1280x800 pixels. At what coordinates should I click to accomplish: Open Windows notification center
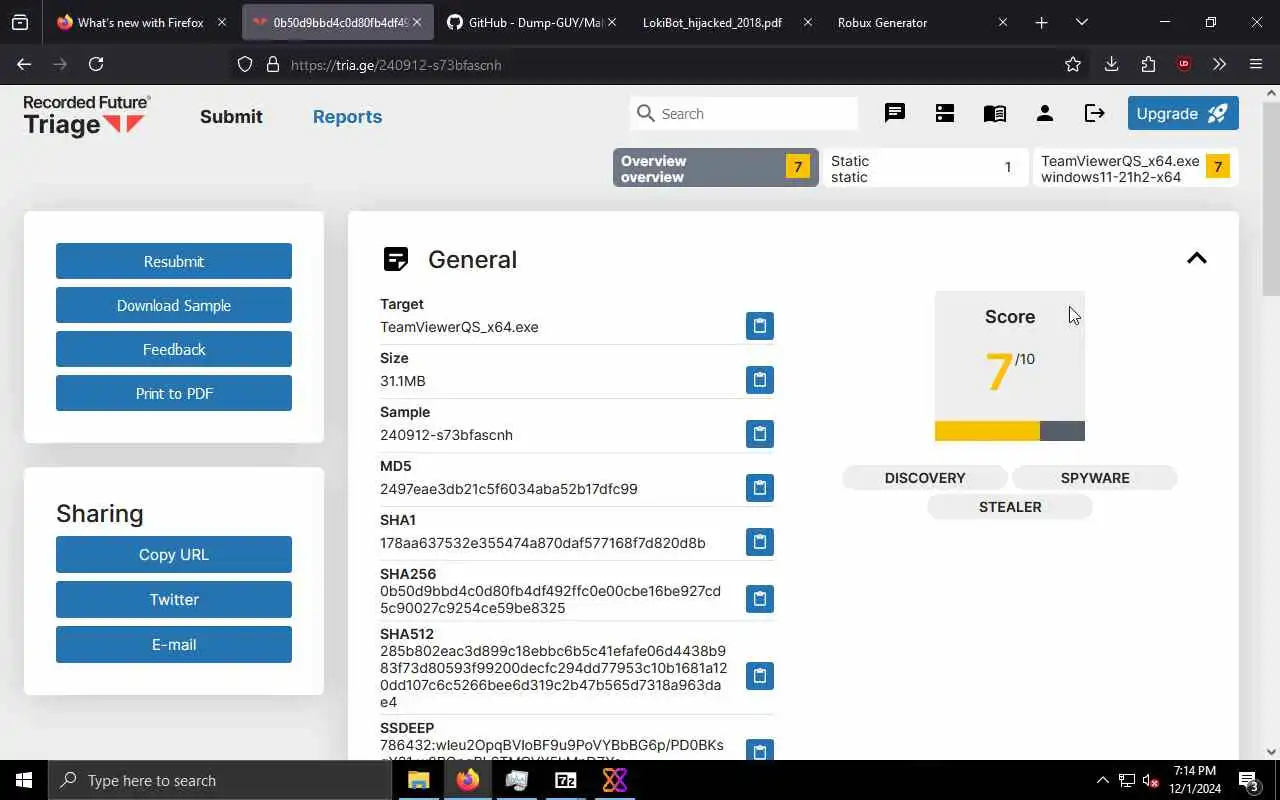click(x=1248, y=780)
